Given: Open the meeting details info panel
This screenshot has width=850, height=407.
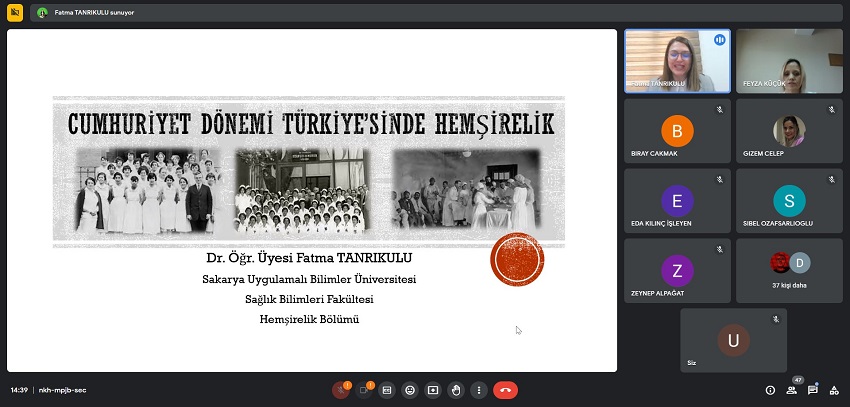Looking at the screenshot, I should pos(770,390).
